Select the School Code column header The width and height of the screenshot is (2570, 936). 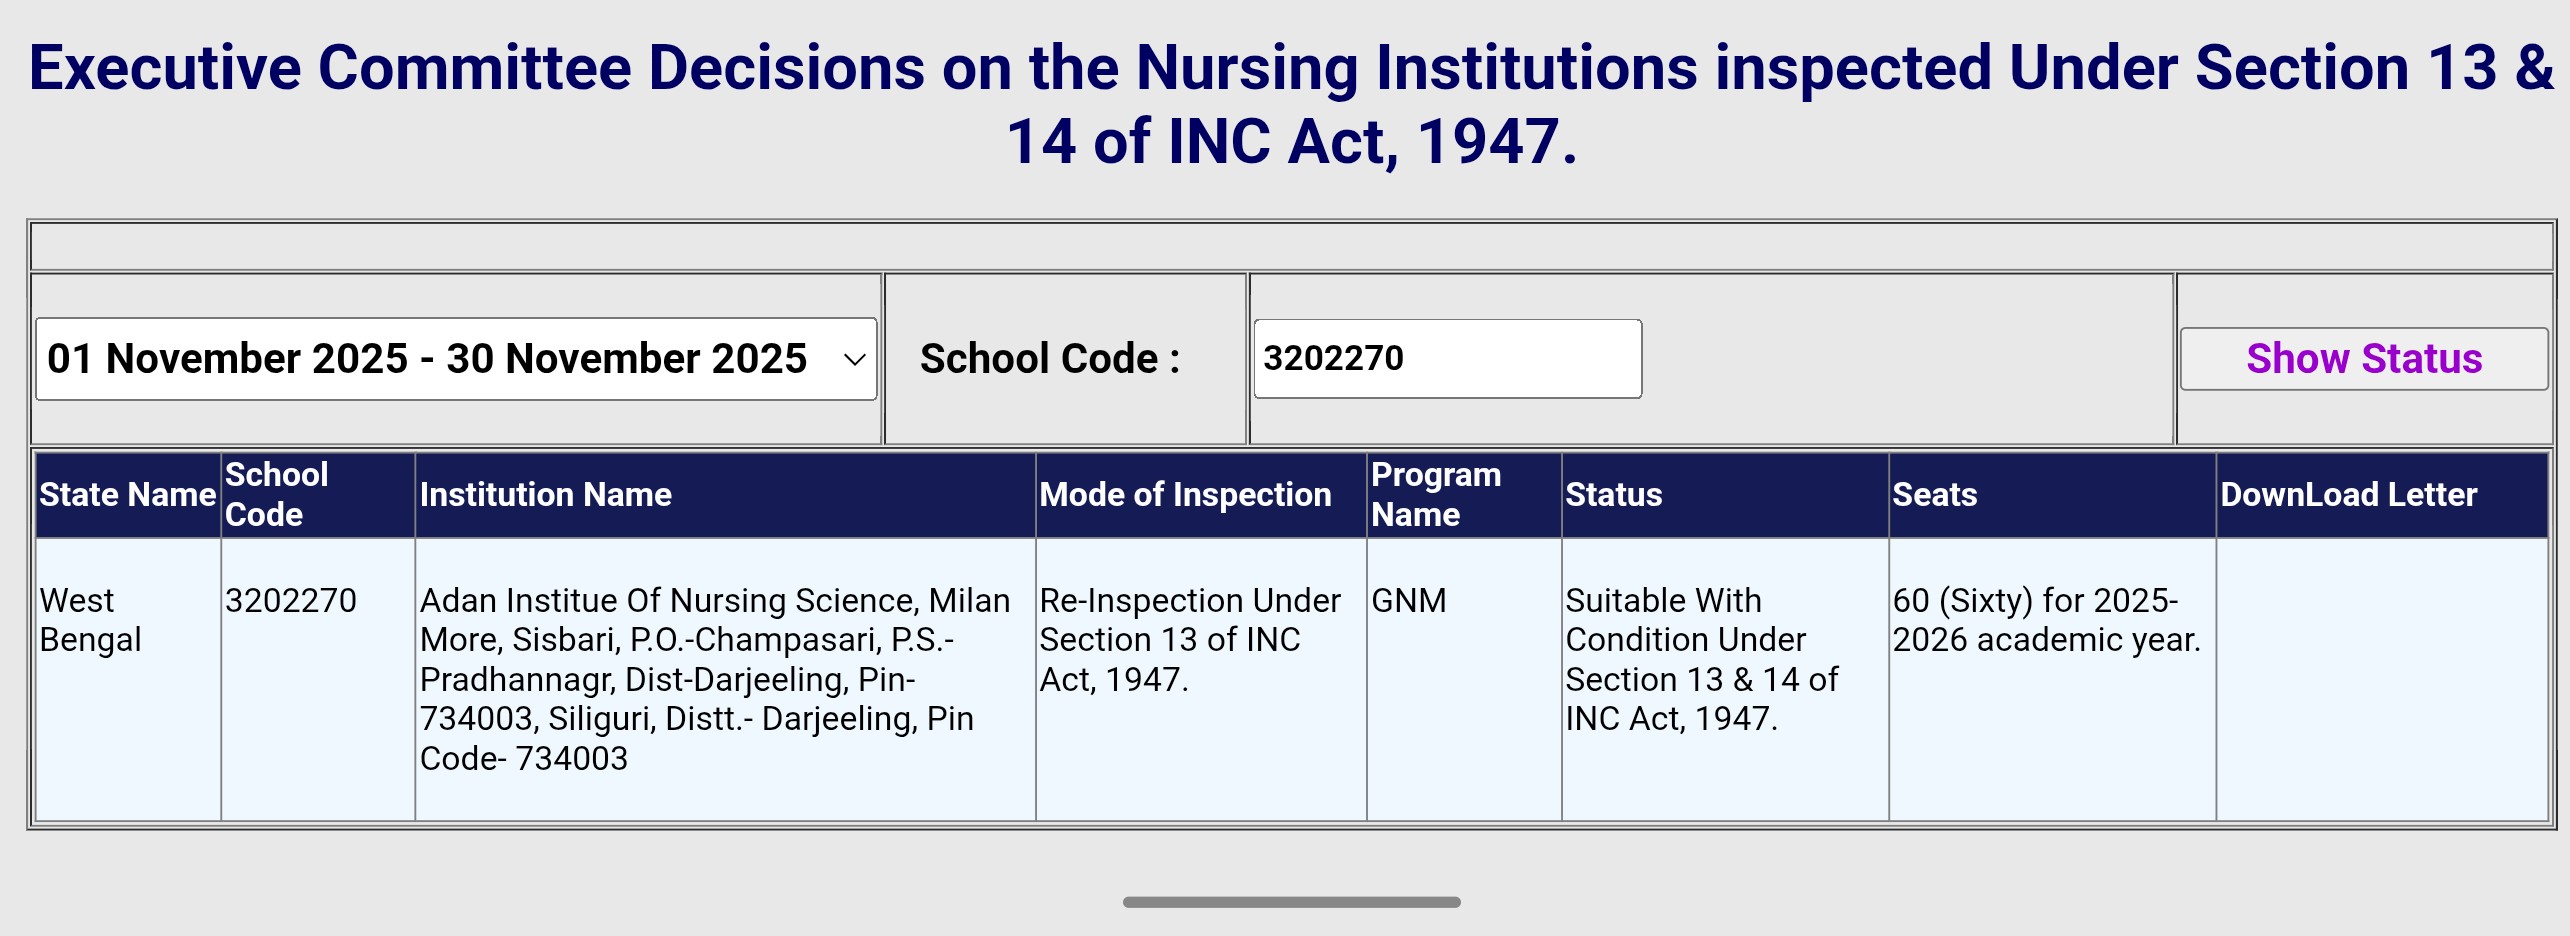[277, 495]
